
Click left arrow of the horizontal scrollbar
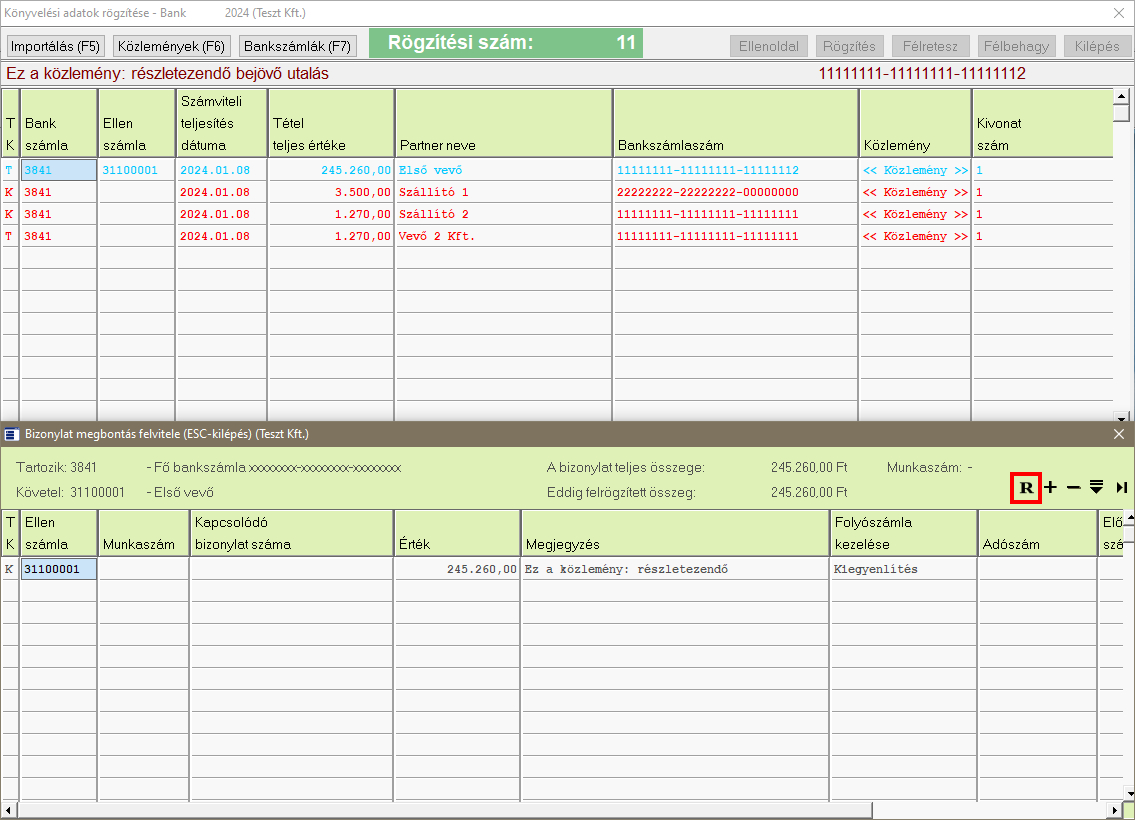[9, 810]
